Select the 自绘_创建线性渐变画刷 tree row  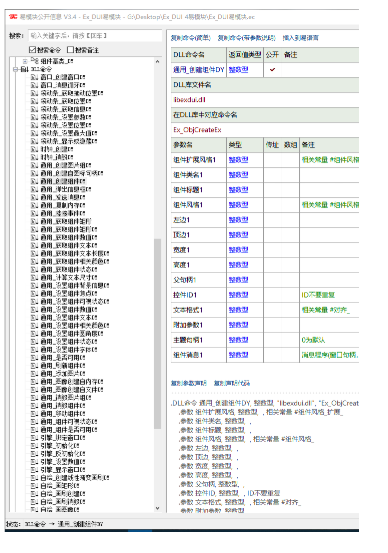(75, 478)
